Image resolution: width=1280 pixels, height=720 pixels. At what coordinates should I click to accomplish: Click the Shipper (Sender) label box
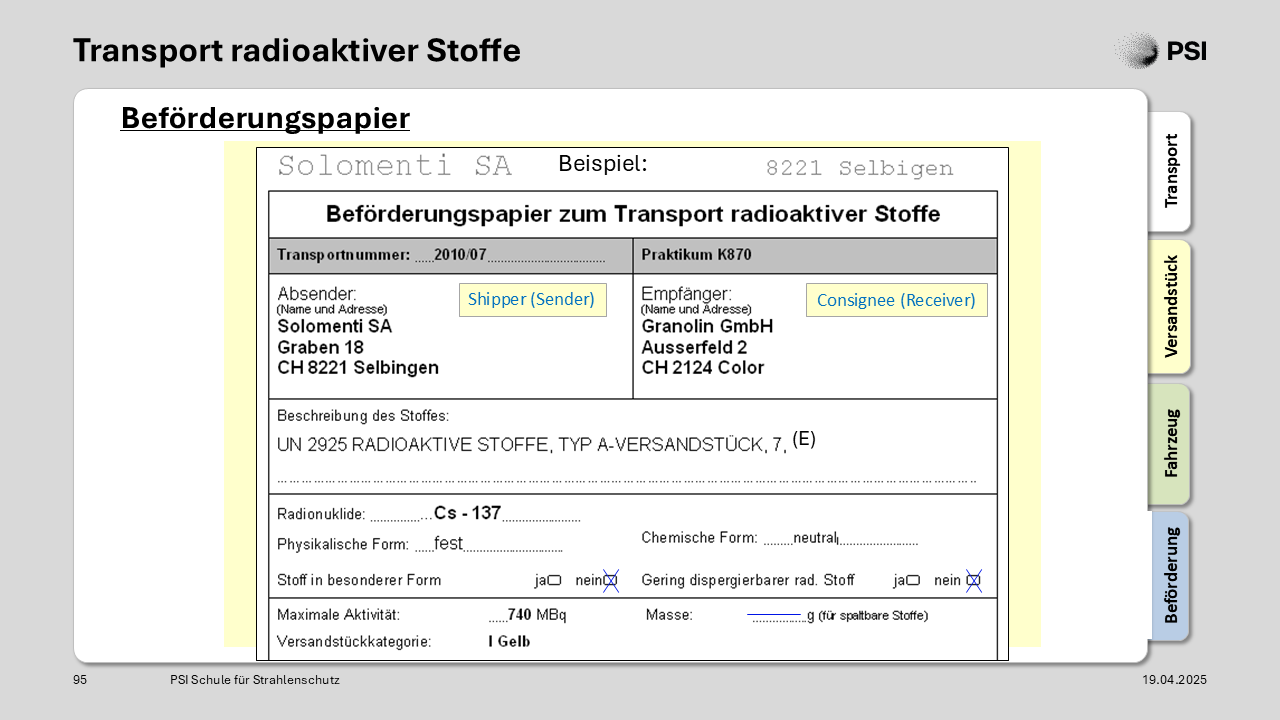pos(533,300)
